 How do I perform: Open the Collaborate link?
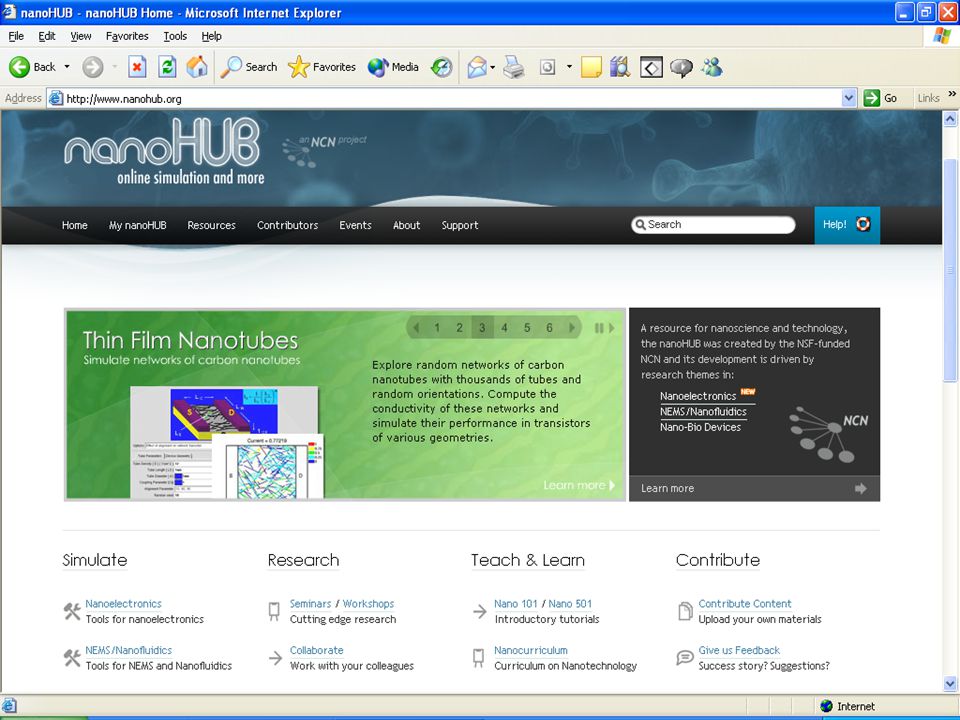(317, 650)
